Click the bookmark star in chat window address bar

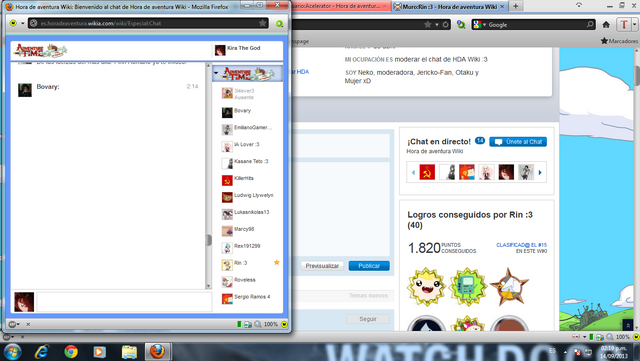click(x=262, y=23)
